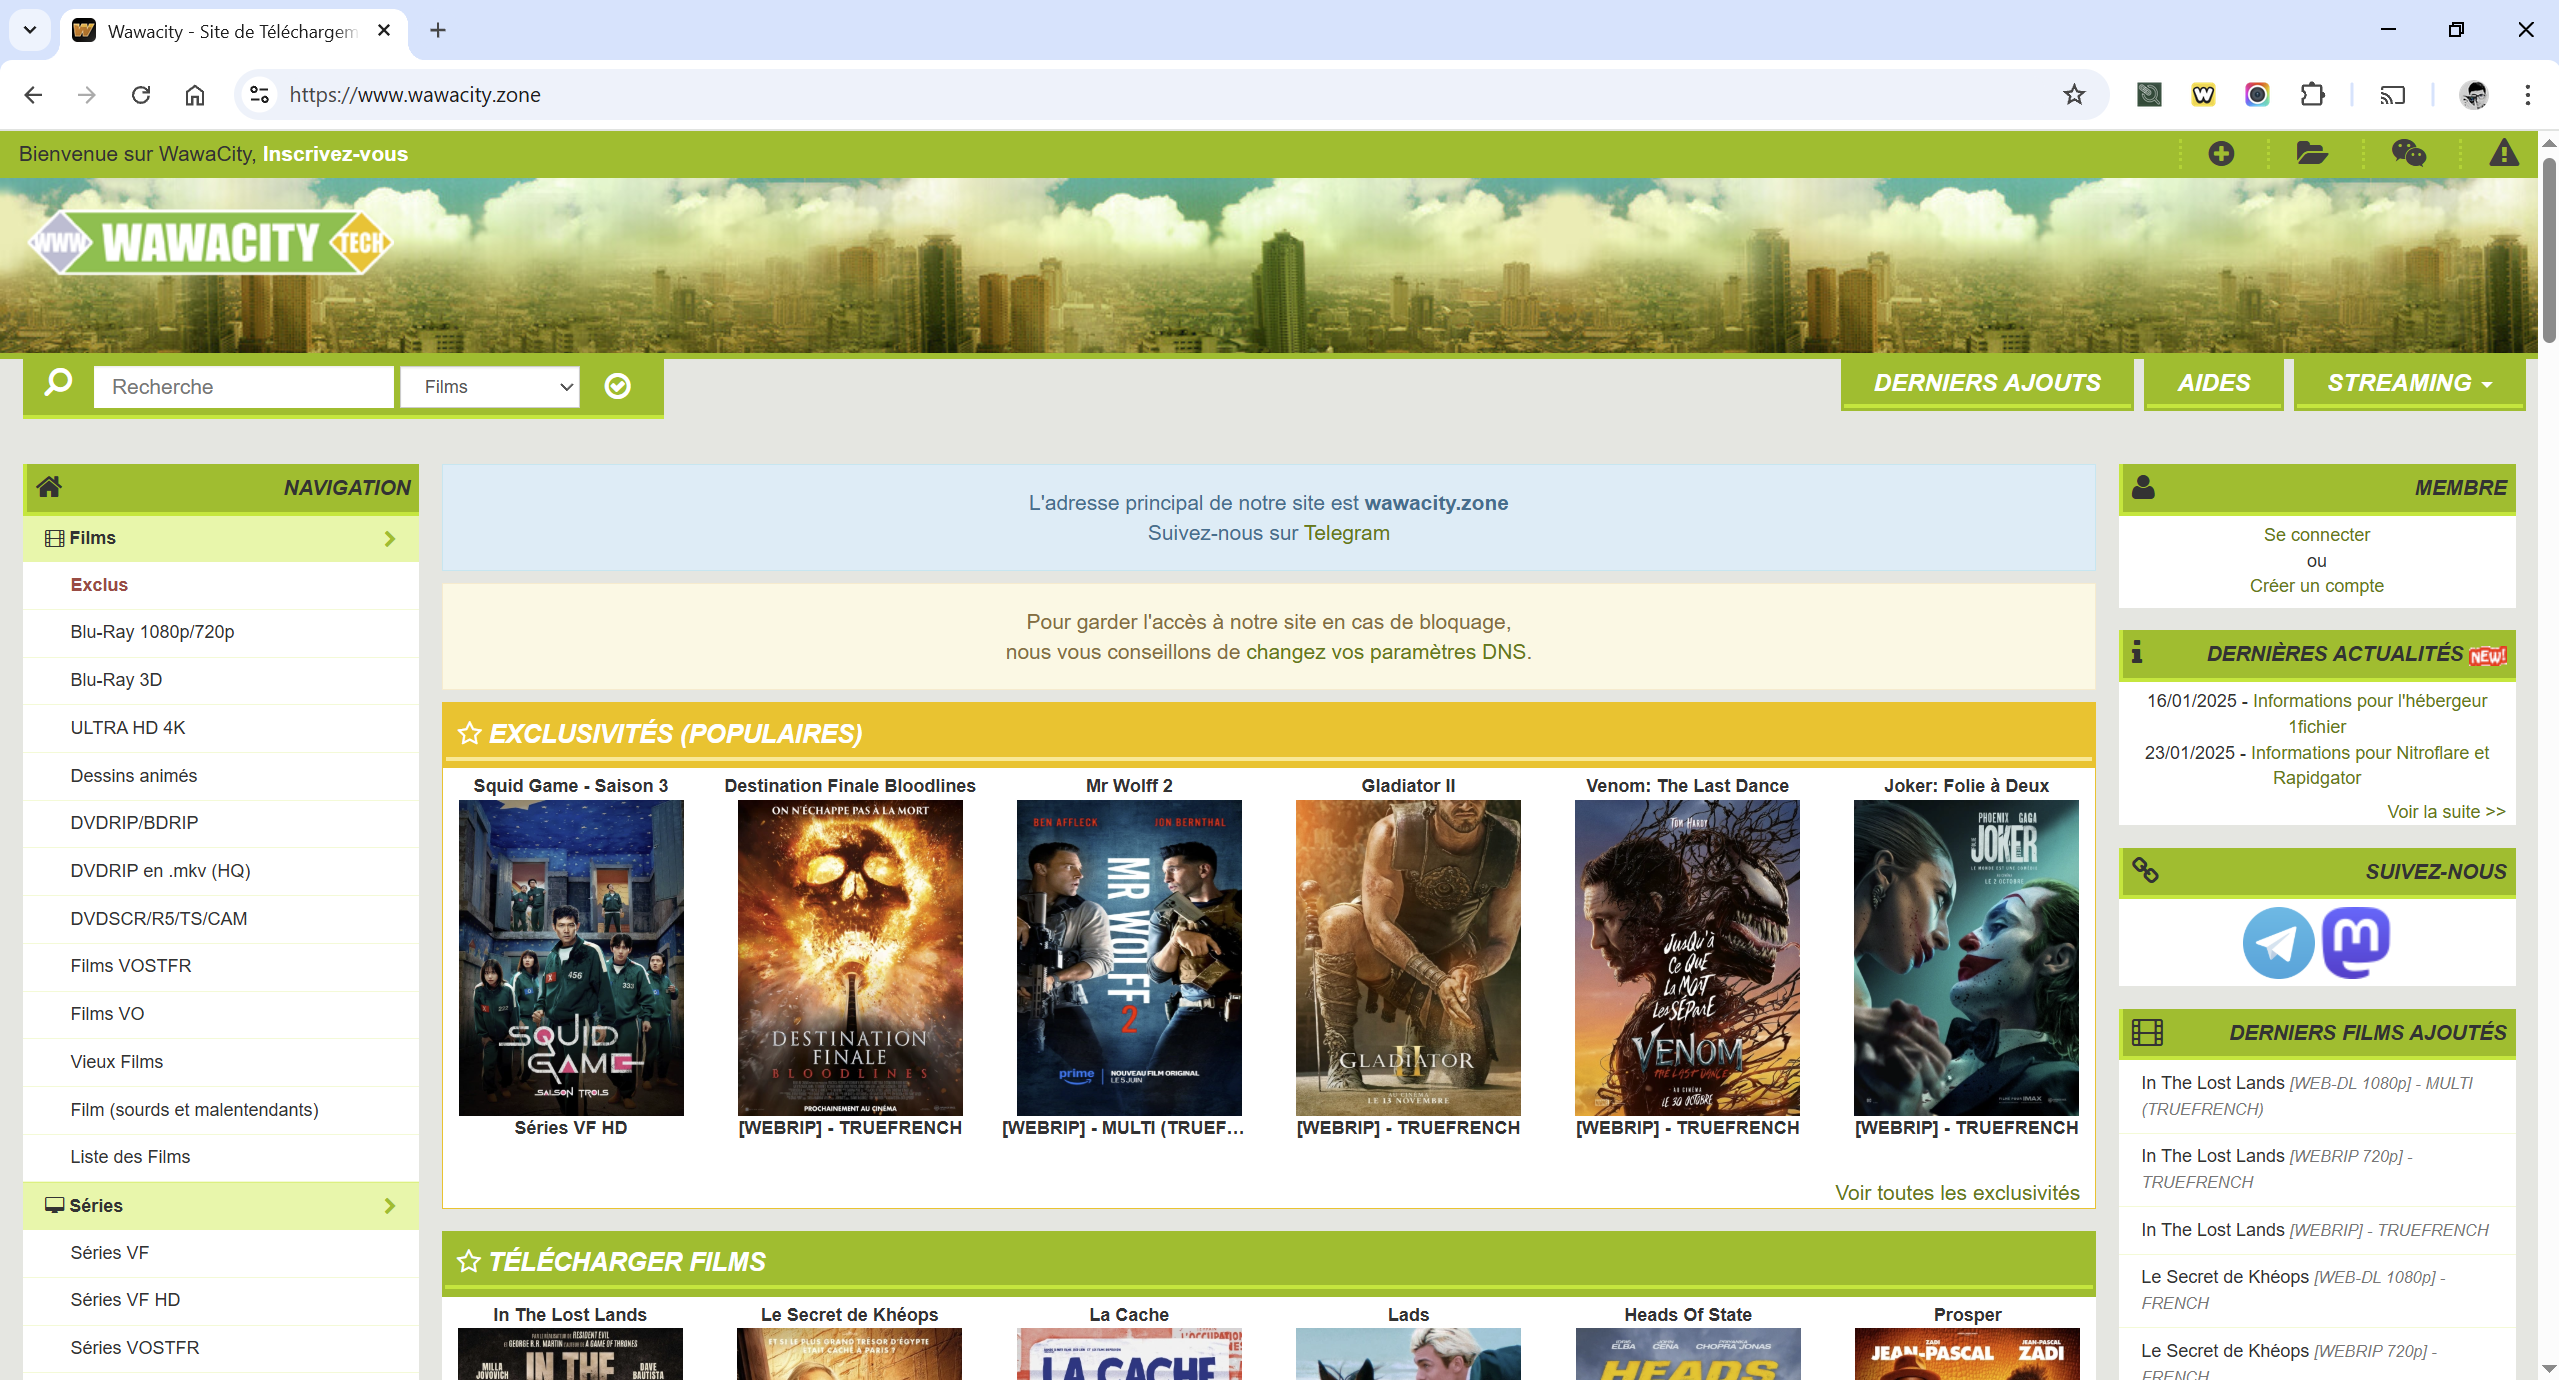Open In The Lost Lands WEB-DL 1080p entry
This screenshot has height=1380, width=2559.
coord(2306,1096)
